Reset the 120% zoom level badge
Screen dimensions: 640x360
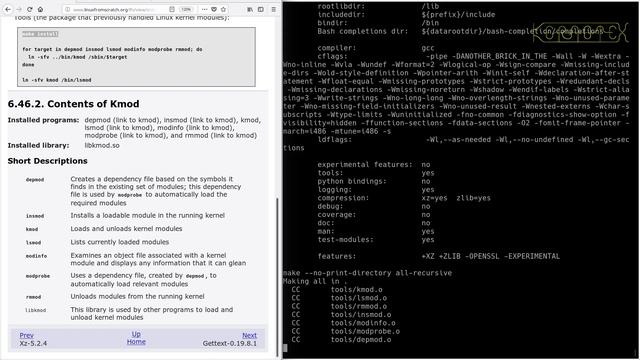pos(186,9)
